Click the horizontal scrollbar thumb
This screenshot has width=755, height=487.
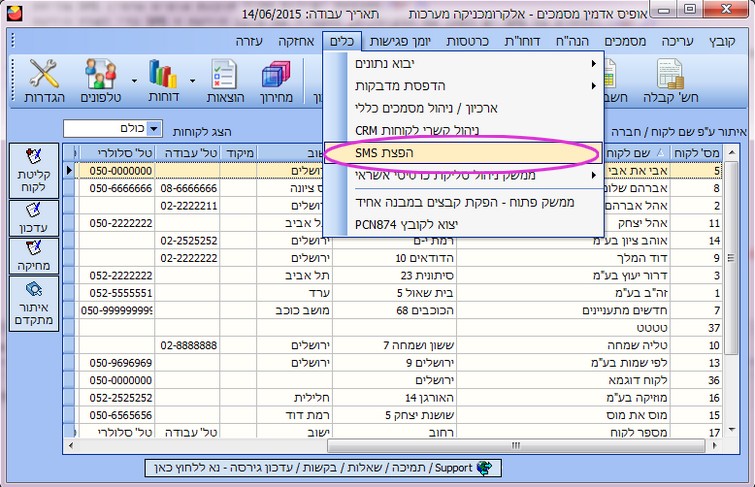pyautogui.click(x=516, y=446)
